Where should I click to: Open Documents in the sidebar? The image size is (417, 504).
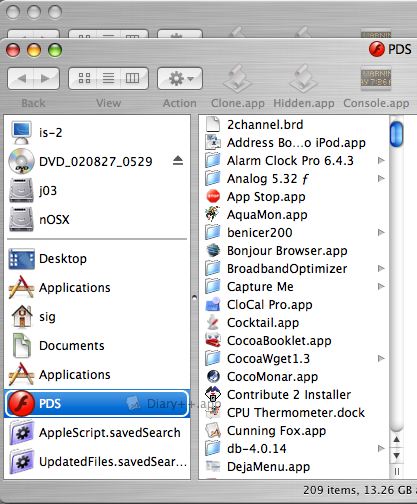click(97, 346)
